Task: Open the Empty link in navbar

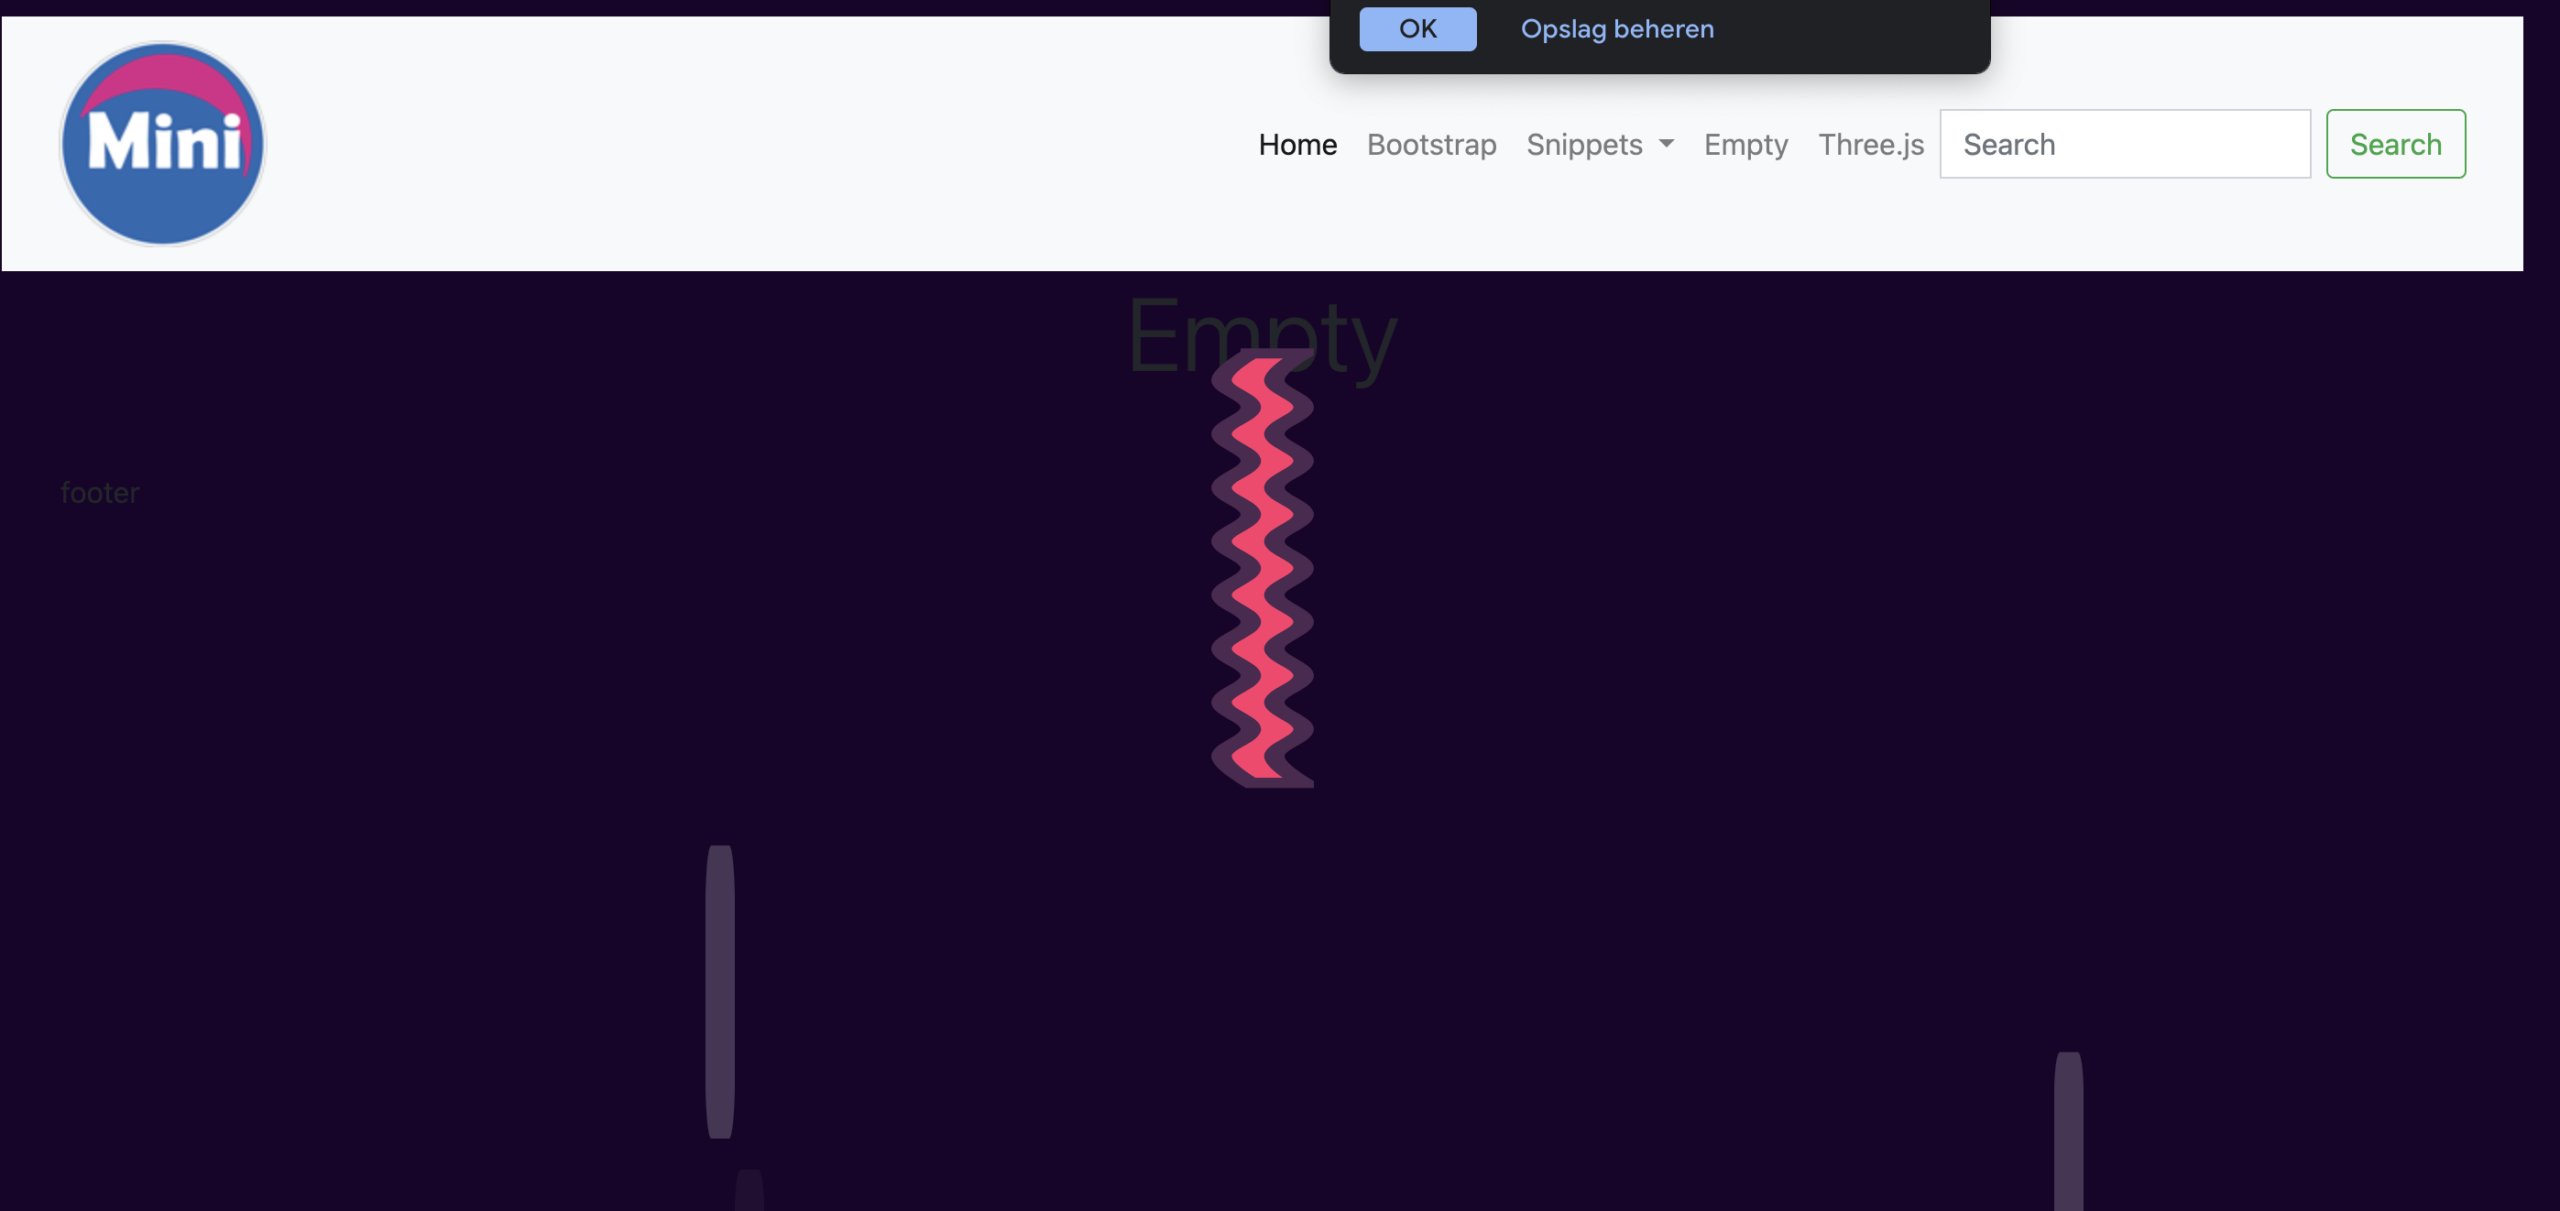Action: tap(1746, 144)
